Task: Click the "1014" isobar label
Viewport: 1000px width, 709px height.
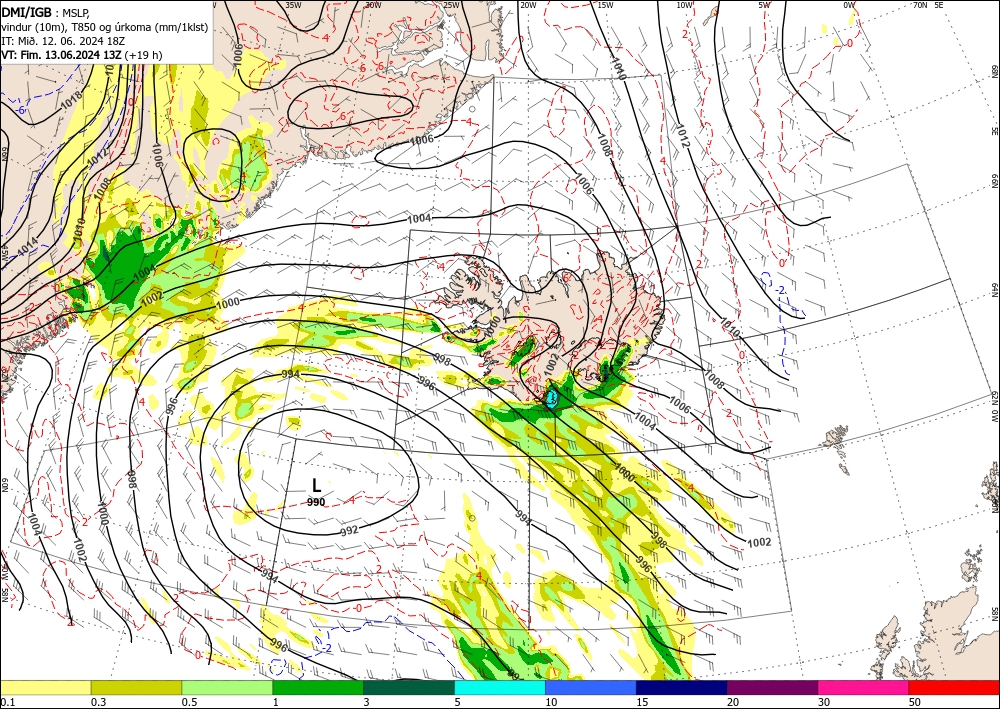Action: tap(29, 247)
